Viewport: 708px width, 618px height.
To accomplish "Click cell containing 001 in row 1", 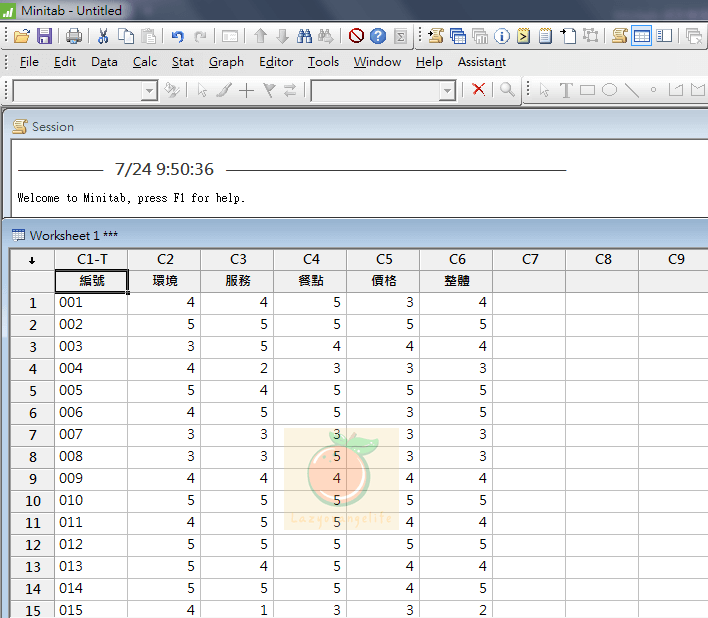I will click(91, 302).
